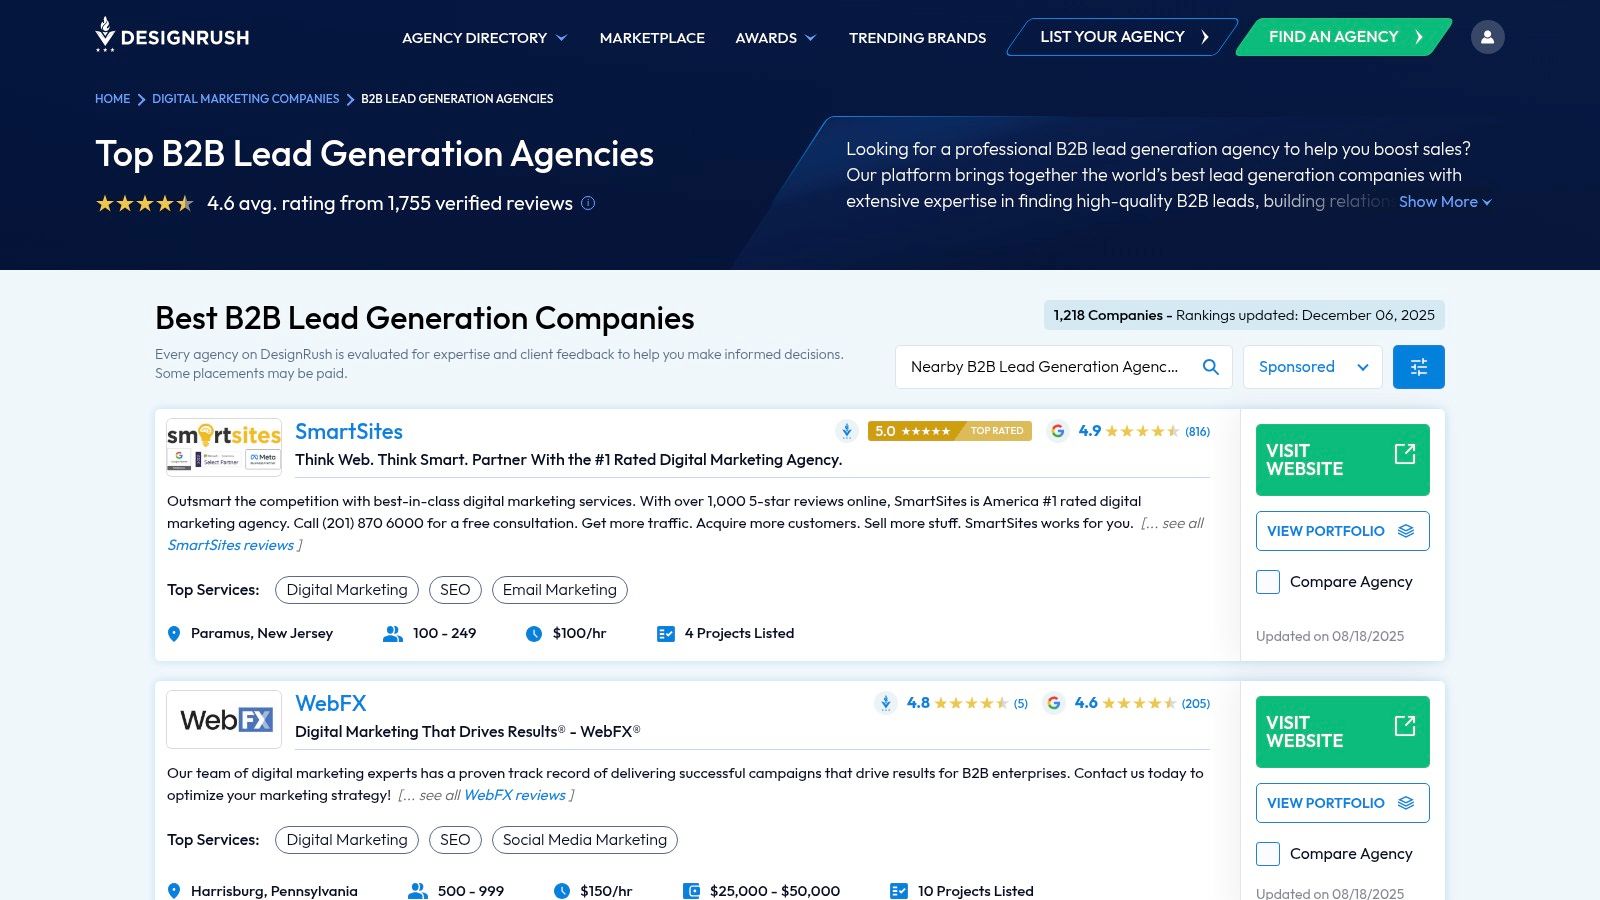Open the Sponsored sorting dropdown
Viewport: 1600px width, 900px height.
tap(1312, 366)
